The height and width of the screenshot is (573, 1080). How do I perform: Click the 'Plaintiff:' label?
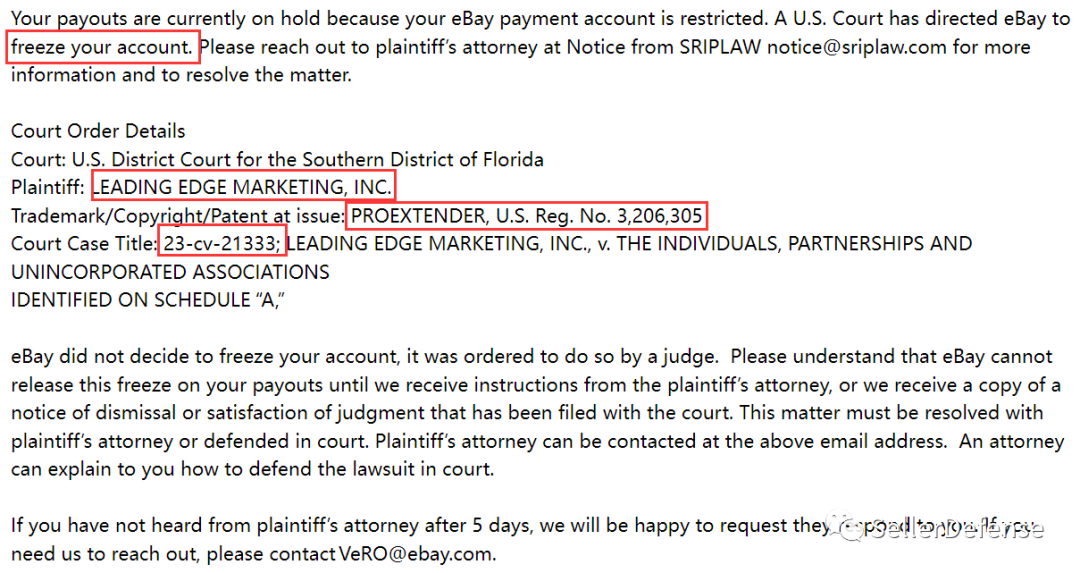coord(48,187)
